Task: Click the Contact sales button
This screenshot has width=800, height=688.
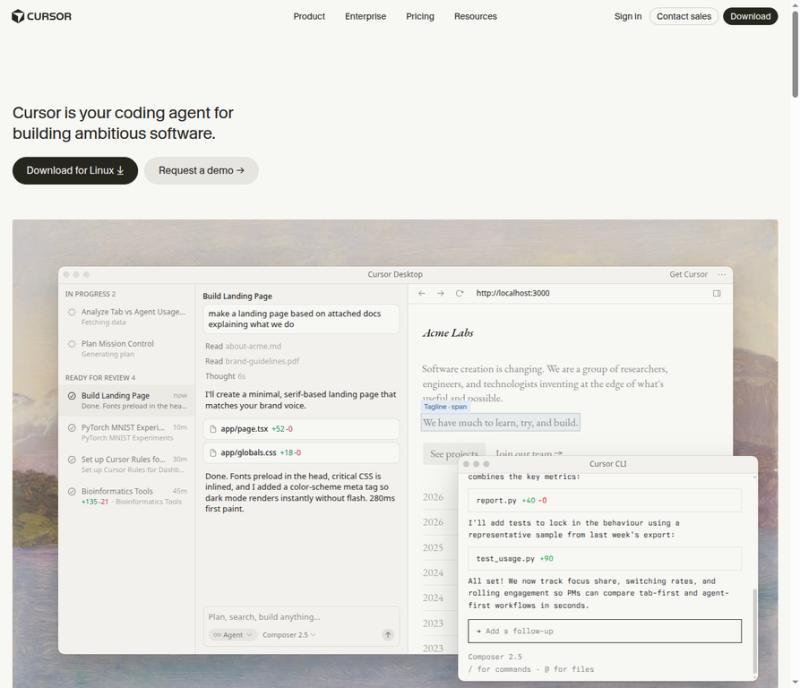Action: pos(683,16)
